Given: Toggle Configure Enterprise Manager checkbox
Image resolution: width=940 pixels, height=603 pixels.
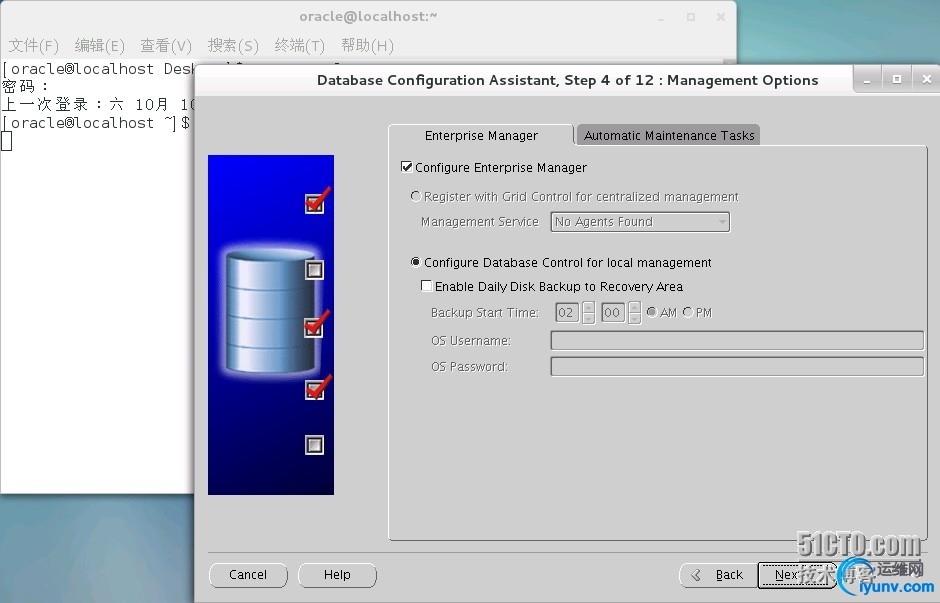Looking at the screenshot, I should [x=406, y=167].
